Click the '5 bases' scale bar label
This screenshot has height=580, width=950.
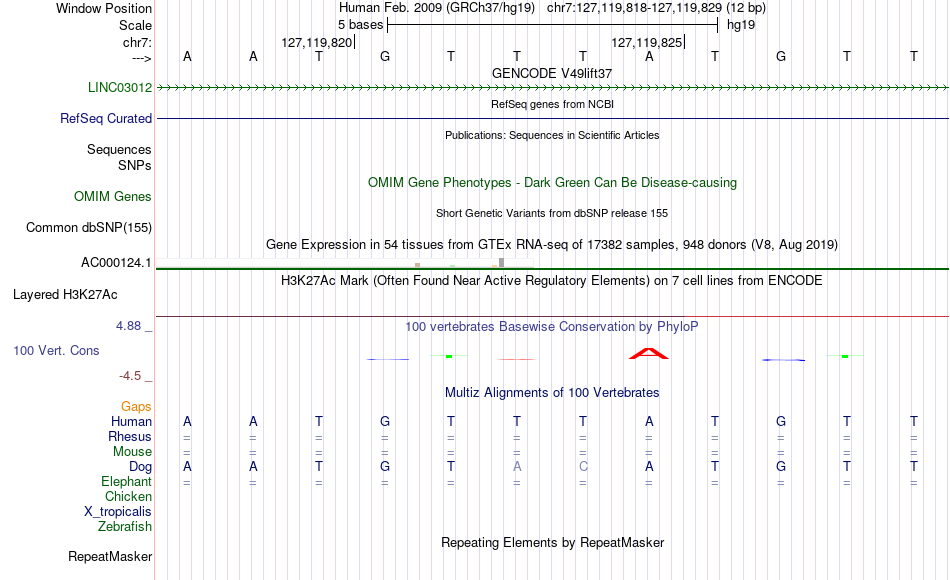tap(360, 25)
